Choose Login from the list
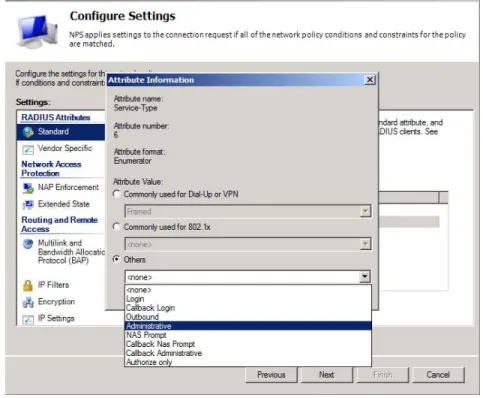483x398 pixels. click(x=248, y=299)
